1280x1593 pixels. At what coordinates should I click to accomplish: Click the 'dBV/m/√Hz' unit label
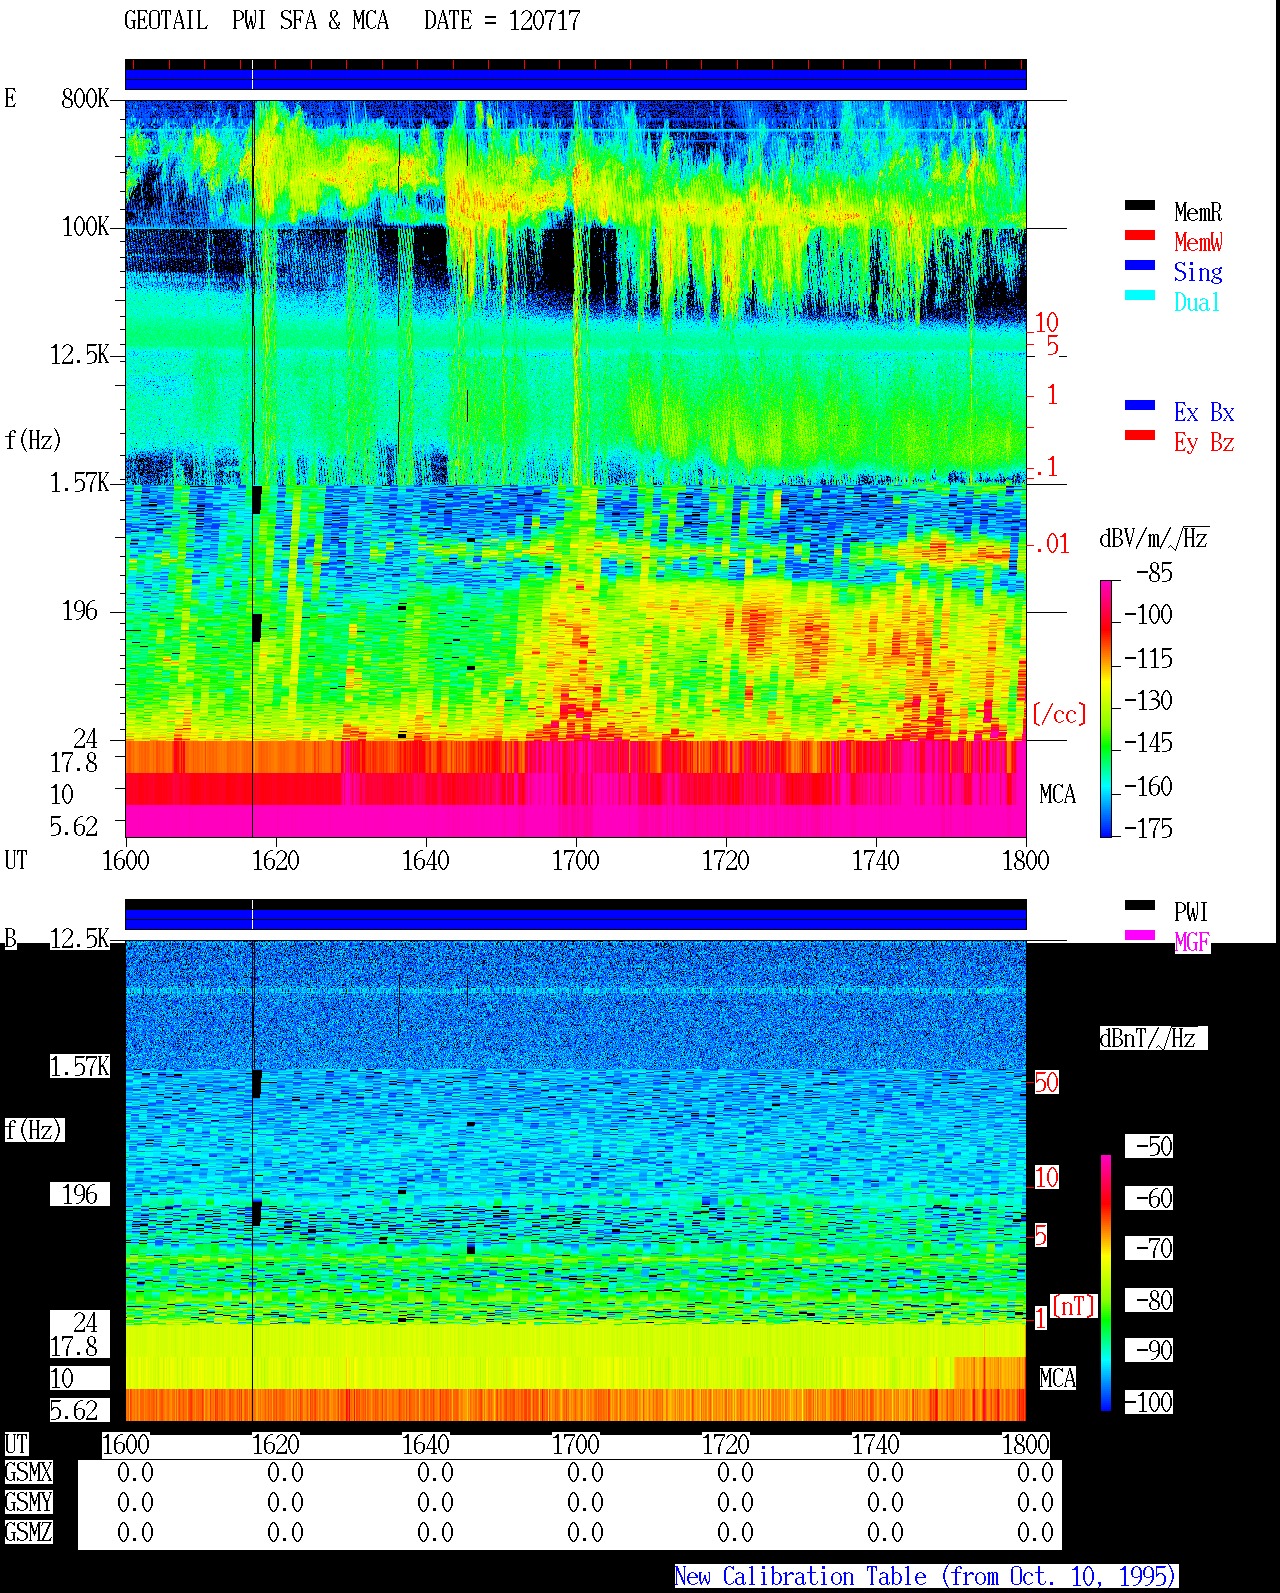(x=1154, y=538)
